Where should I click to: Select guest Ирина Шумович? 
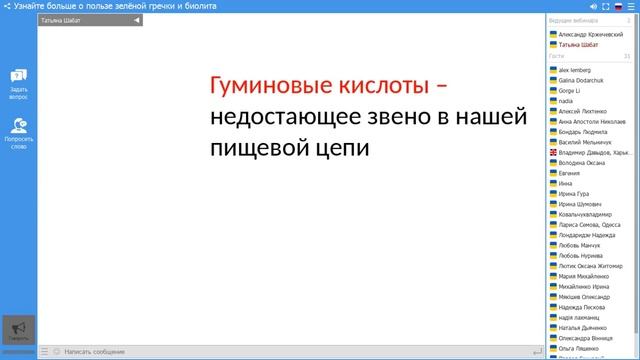pos(580,204)
